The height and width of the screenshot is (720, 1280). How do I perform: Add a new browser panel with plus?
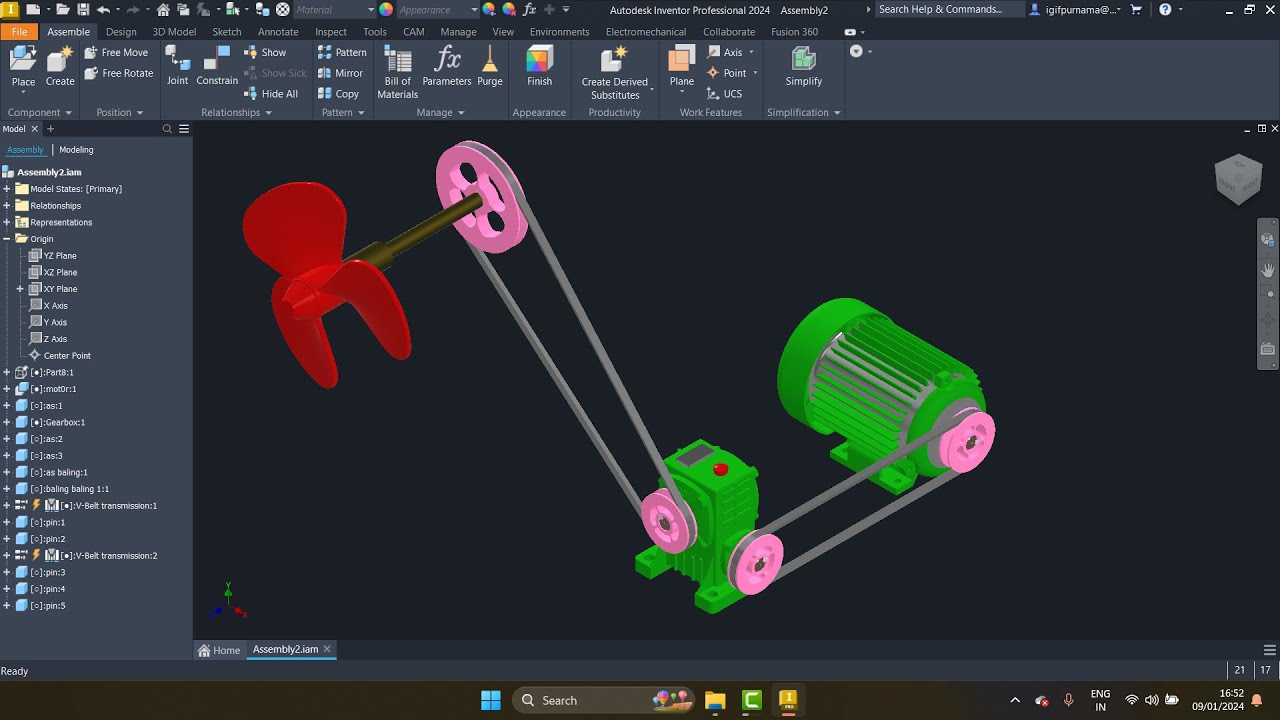50,129
